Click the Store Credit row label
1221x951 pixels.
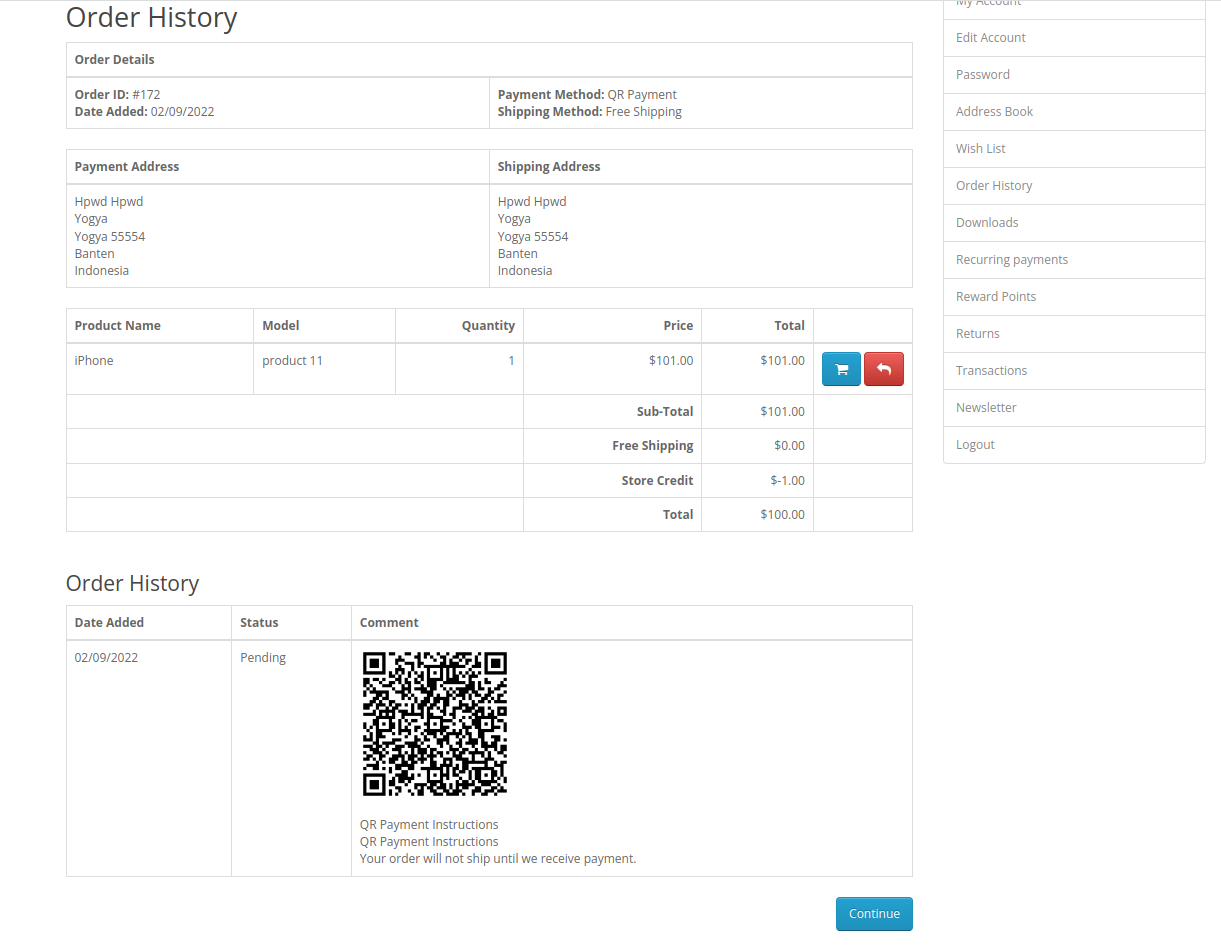click(657, 481)
